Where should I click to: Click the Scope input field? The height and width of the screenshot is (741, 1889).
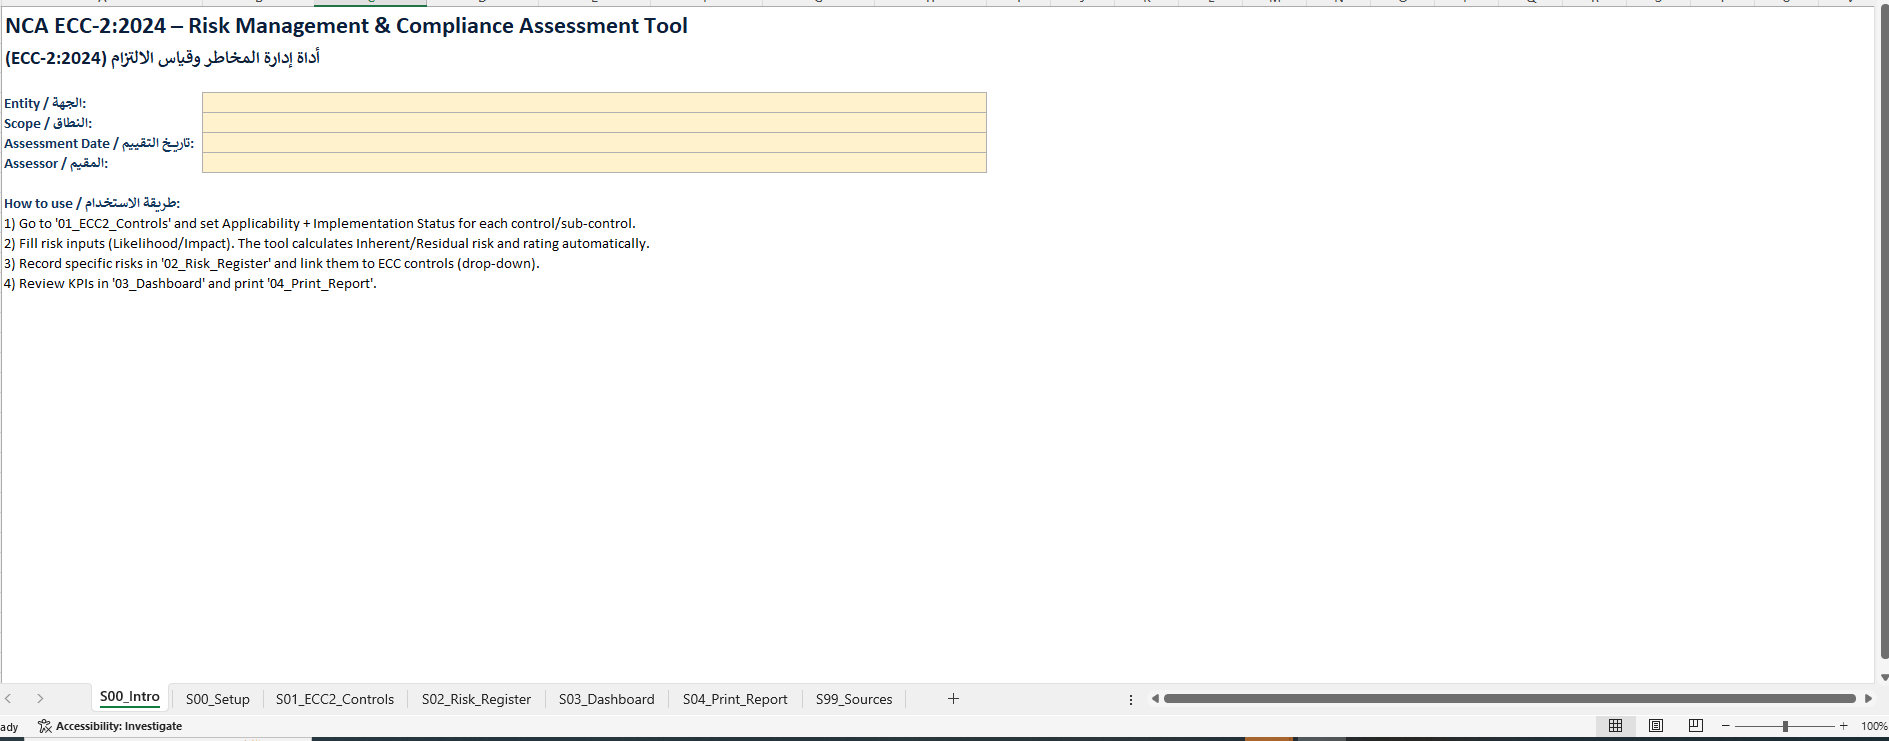click(594, 123)
